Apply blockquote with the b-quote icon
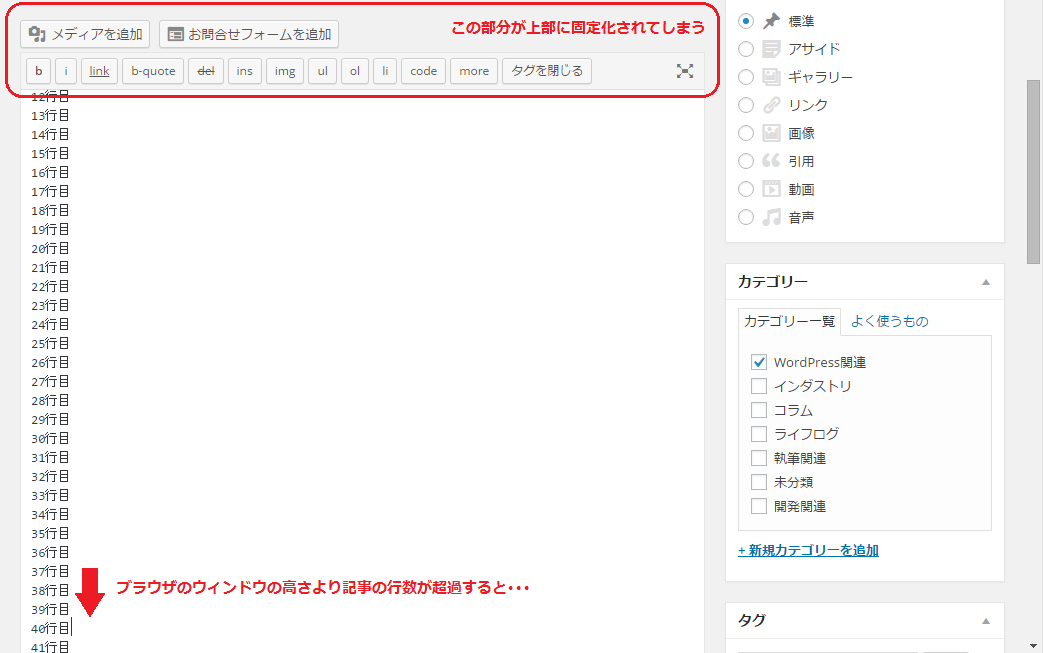The width and height of the screenshot is (1043, 653). [152, 70]
